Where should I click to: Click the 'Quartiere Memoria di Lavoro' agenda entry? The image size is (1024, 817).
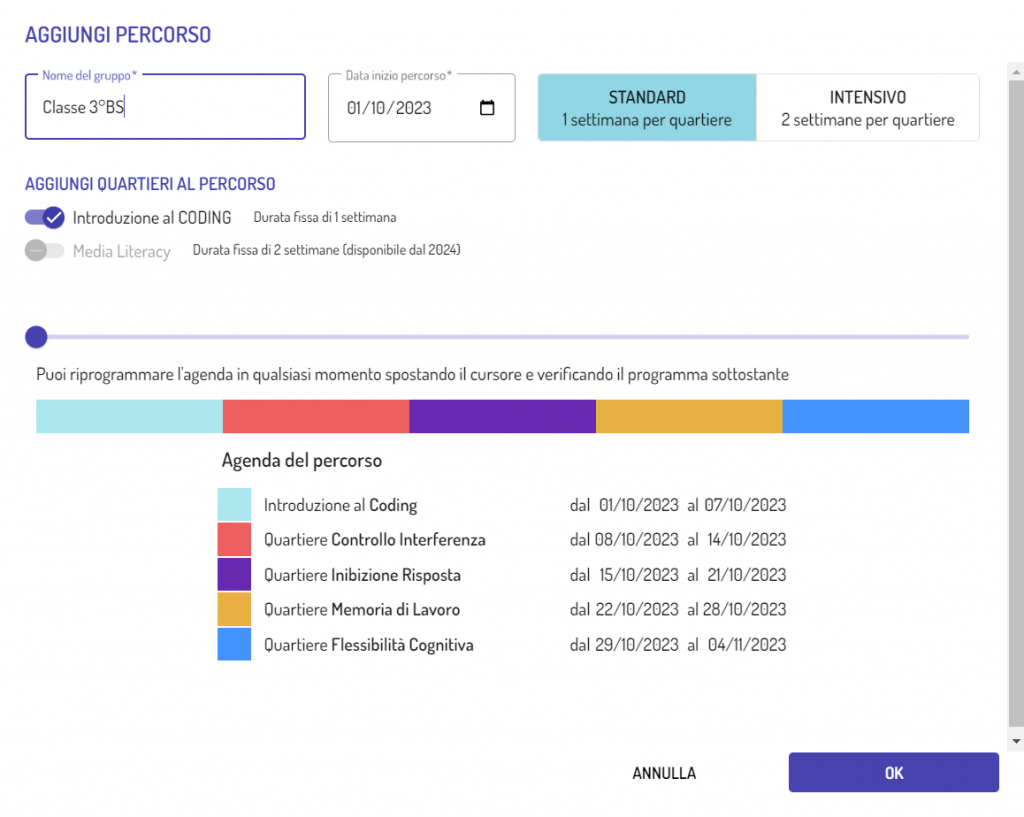[x=362, y=610]
